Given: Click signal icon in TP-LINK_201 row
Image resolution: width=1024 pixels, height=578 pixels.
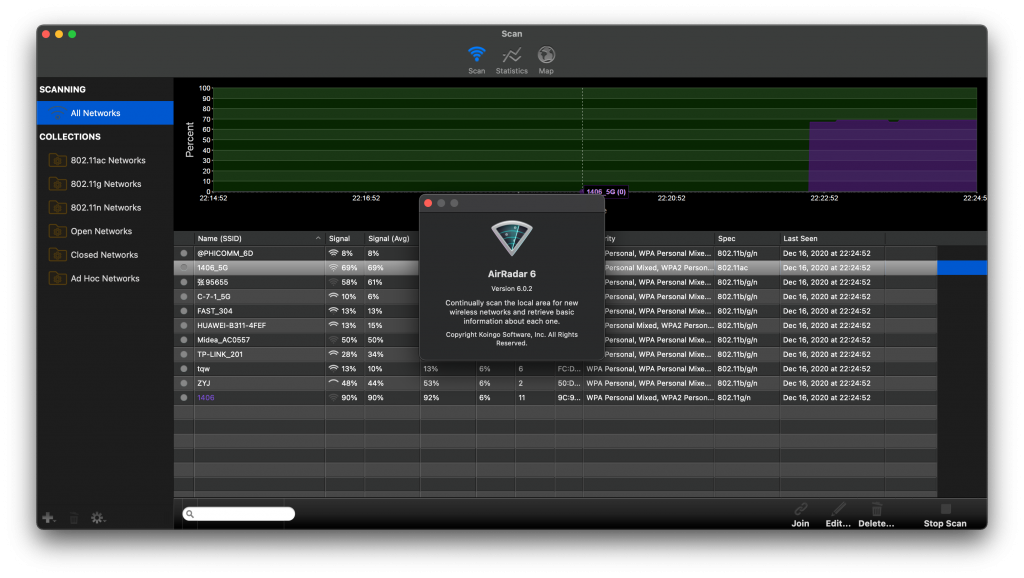Looking at the screenshot, I should point(334,354).
